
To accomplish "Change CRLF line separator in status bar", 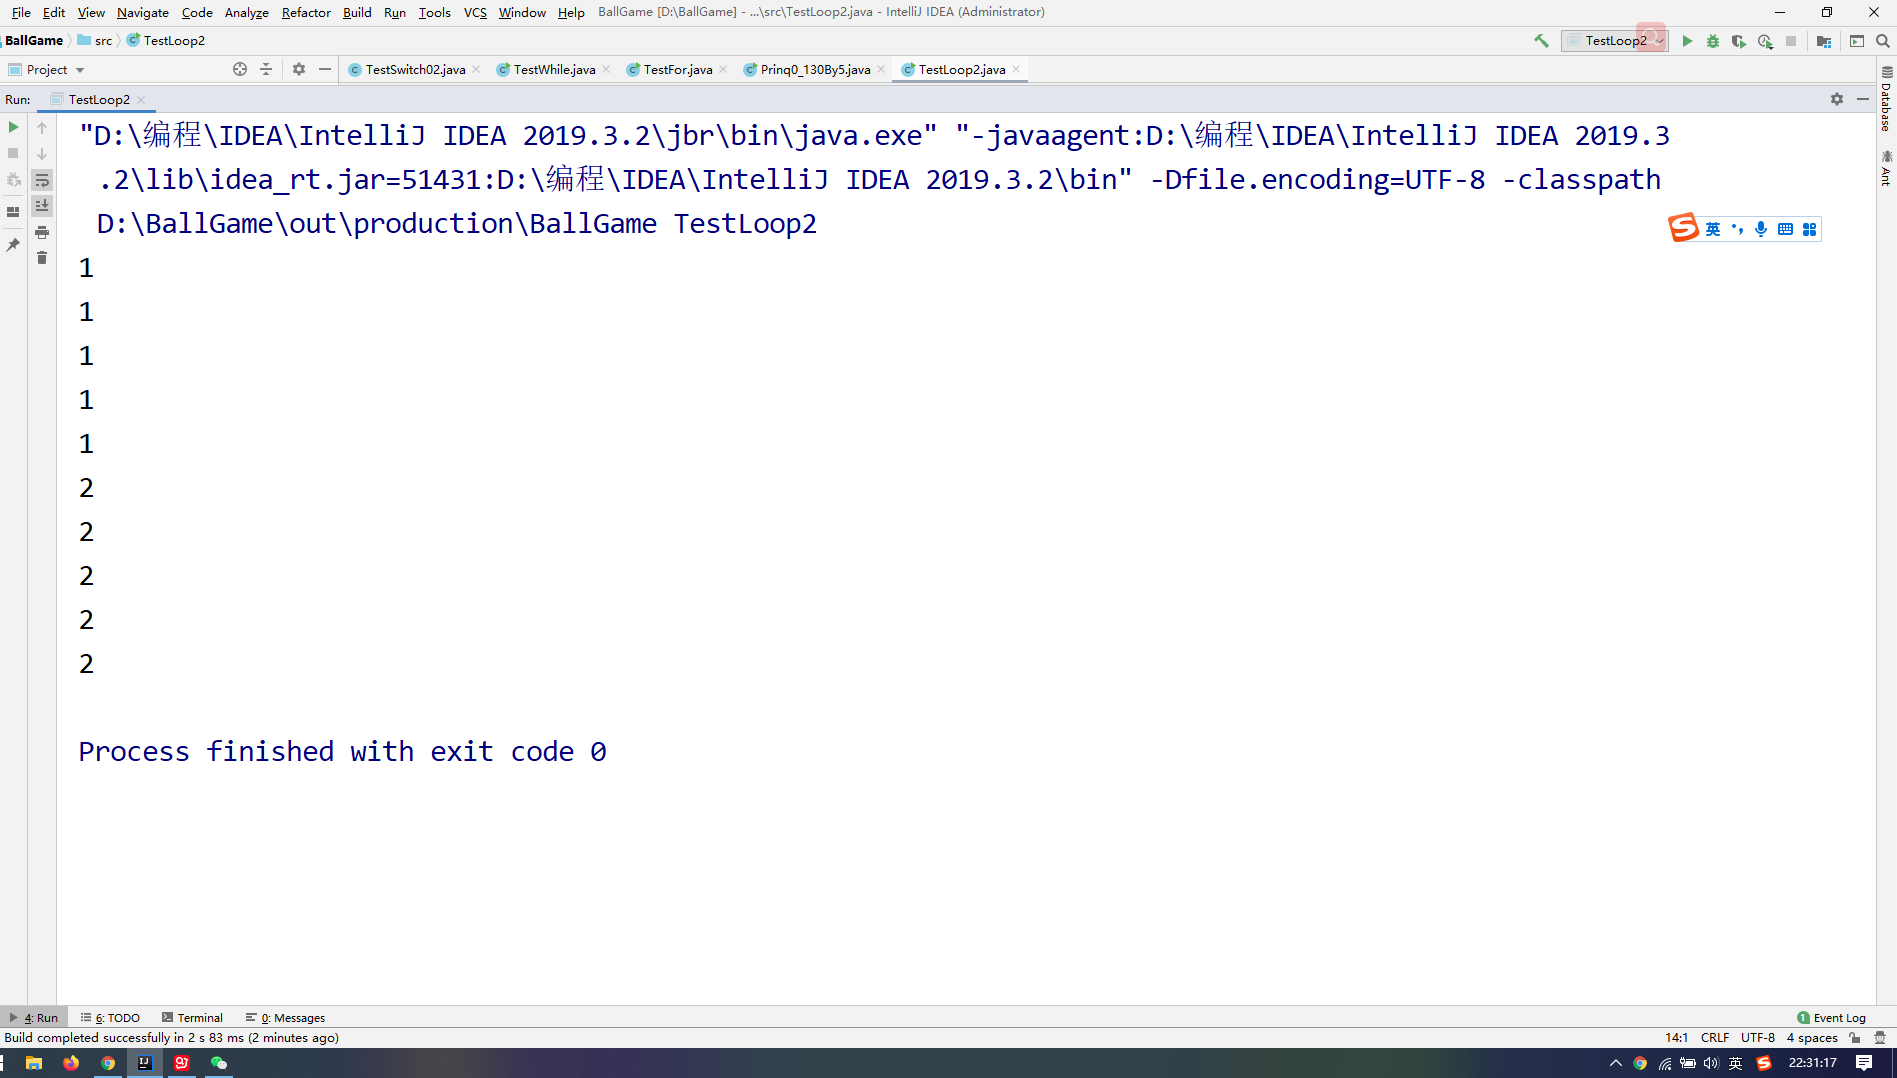I will [x=1715, y=1037].
